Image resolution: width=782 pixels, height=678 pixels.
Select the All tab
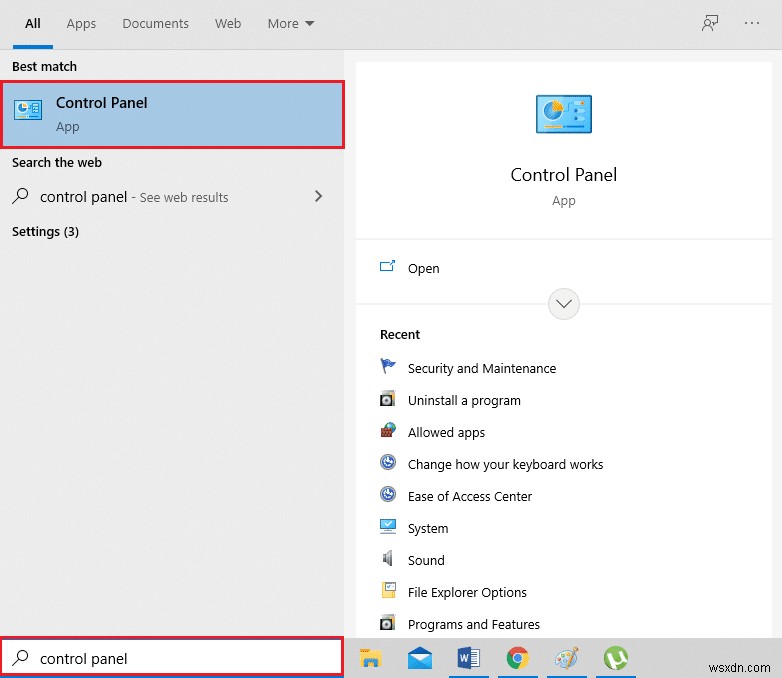(33, 23)
